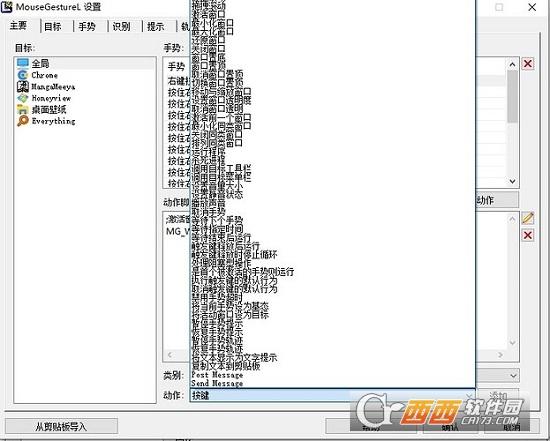Click the gesture list scrollbar down arrow
This screenshot has width=550, height=441.
512,181
